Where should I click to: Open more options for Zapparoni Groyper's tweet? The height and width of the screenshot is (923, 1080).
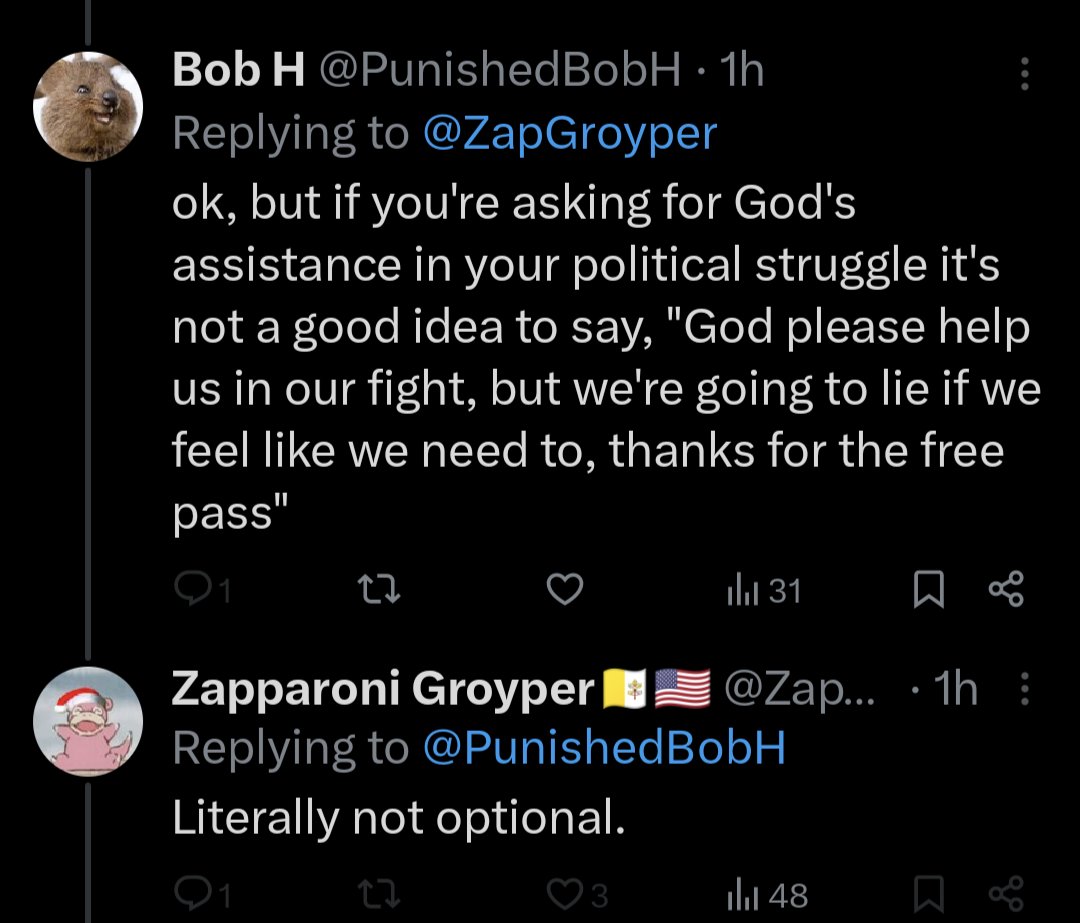coord(1022,689)
